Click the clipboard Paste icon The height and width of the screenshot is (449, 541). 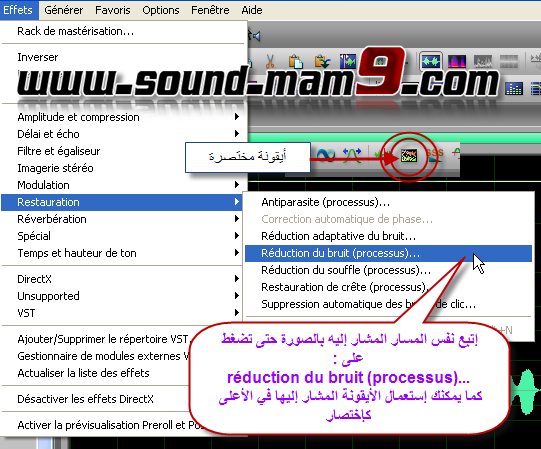pos(296,61)
